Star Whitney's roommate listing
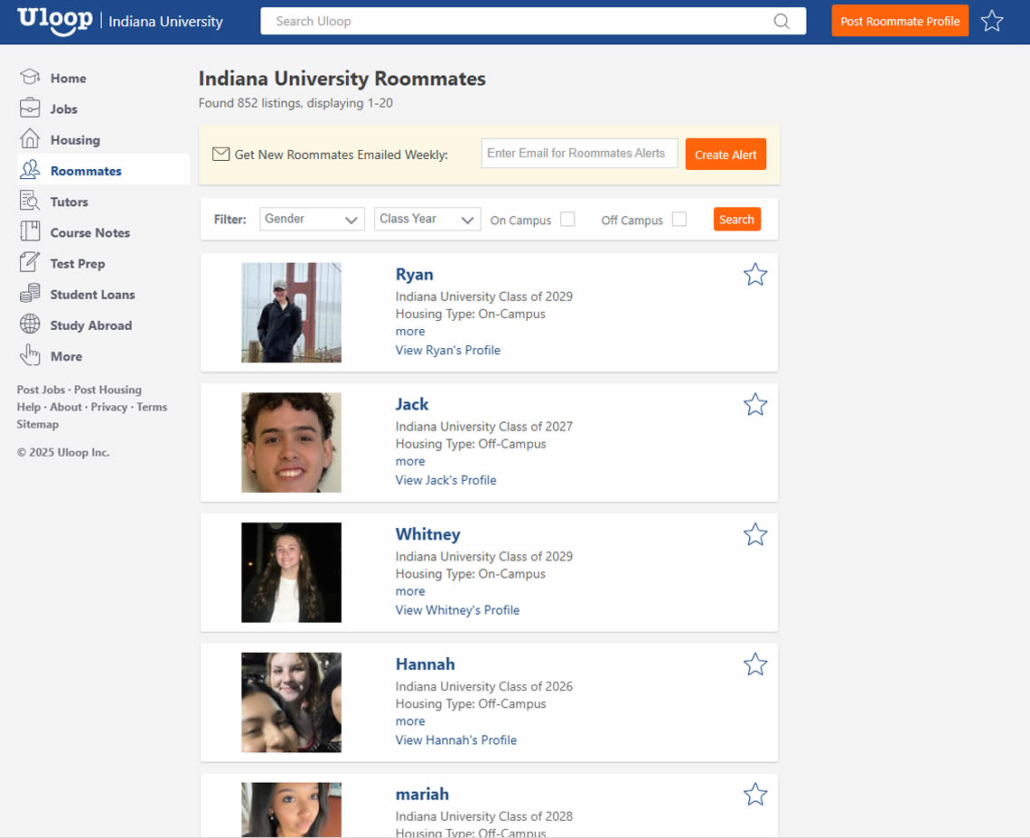The image size is (1030, 838). coord(755,534)
